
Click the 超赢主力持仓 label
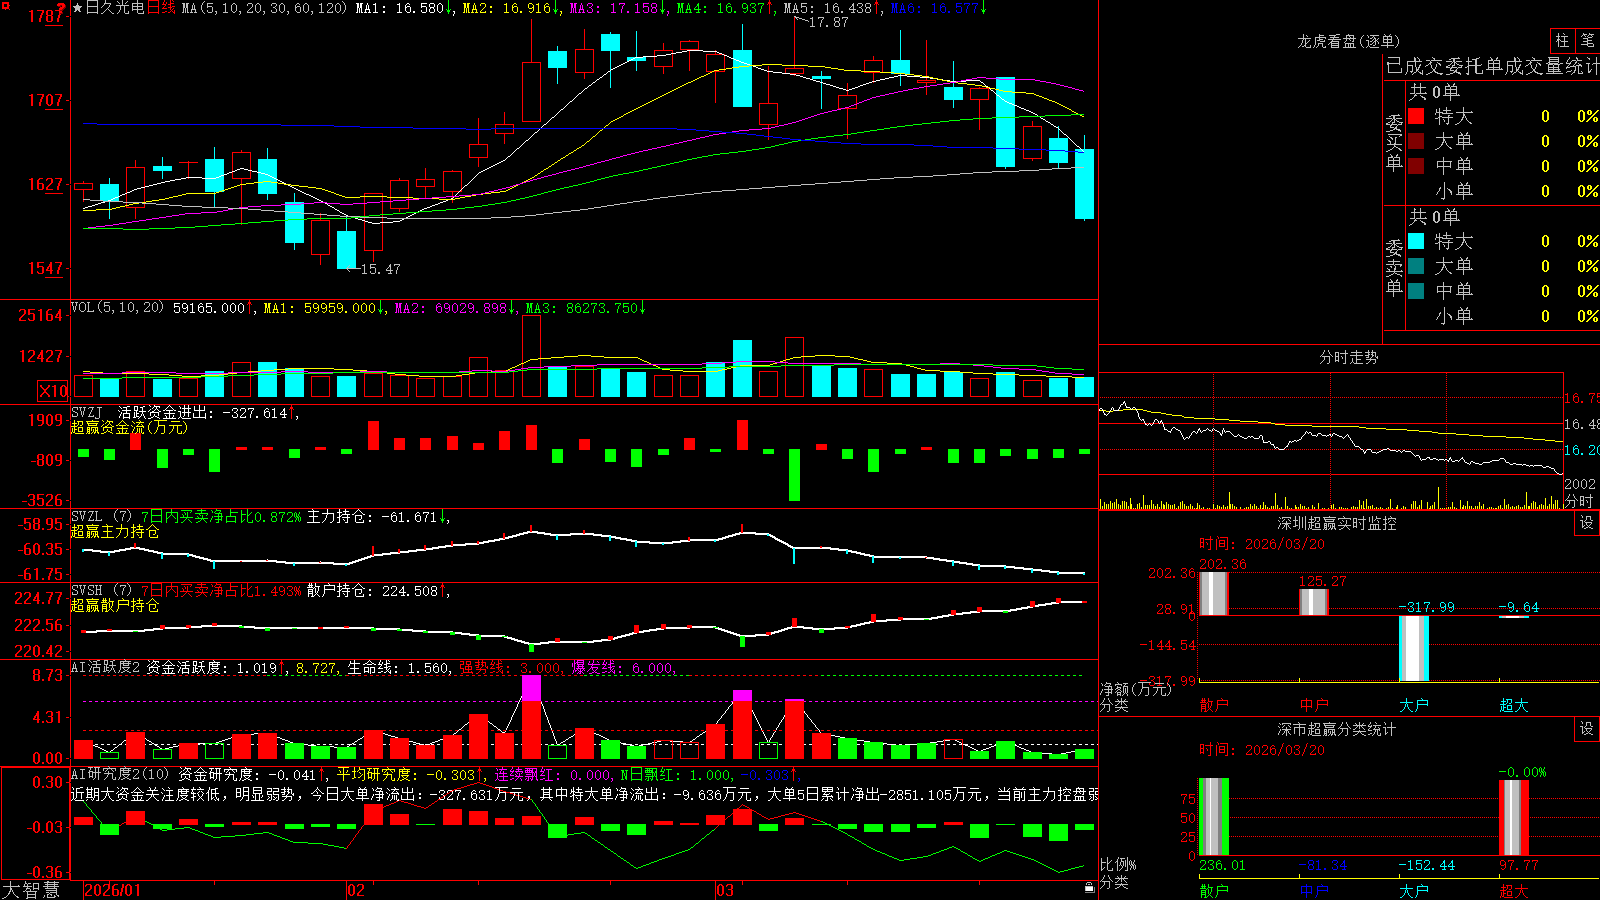click(115, 532)
